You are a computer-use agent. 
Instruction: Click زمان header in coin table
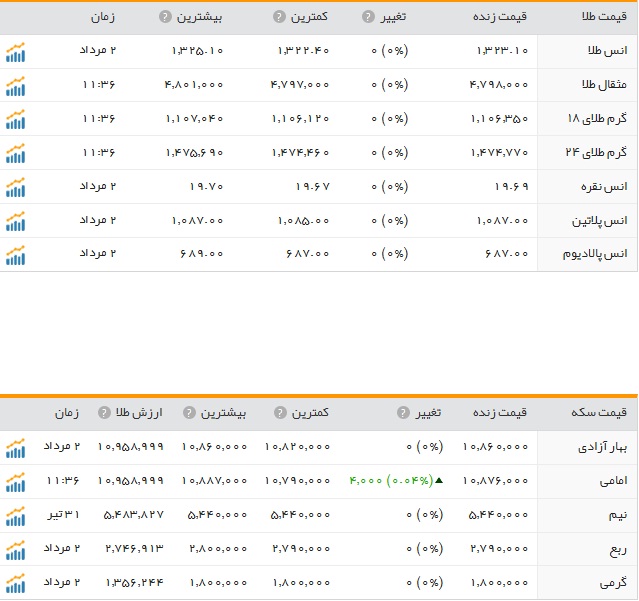[67, 413]
